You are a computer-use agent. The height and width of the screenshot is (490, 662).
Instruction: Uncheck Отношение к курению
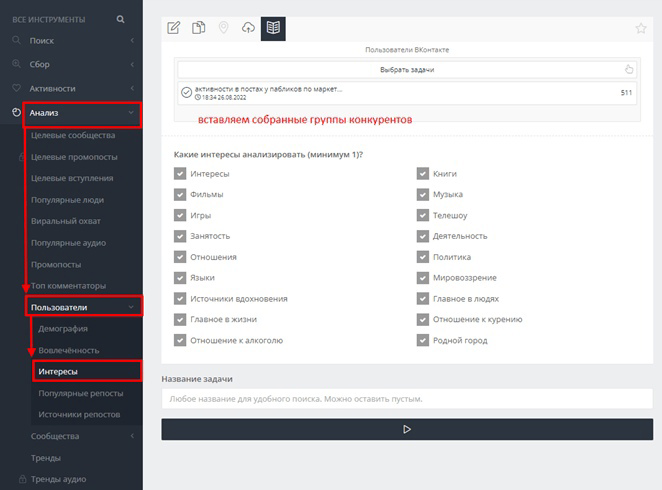click(x=423, y=319)
